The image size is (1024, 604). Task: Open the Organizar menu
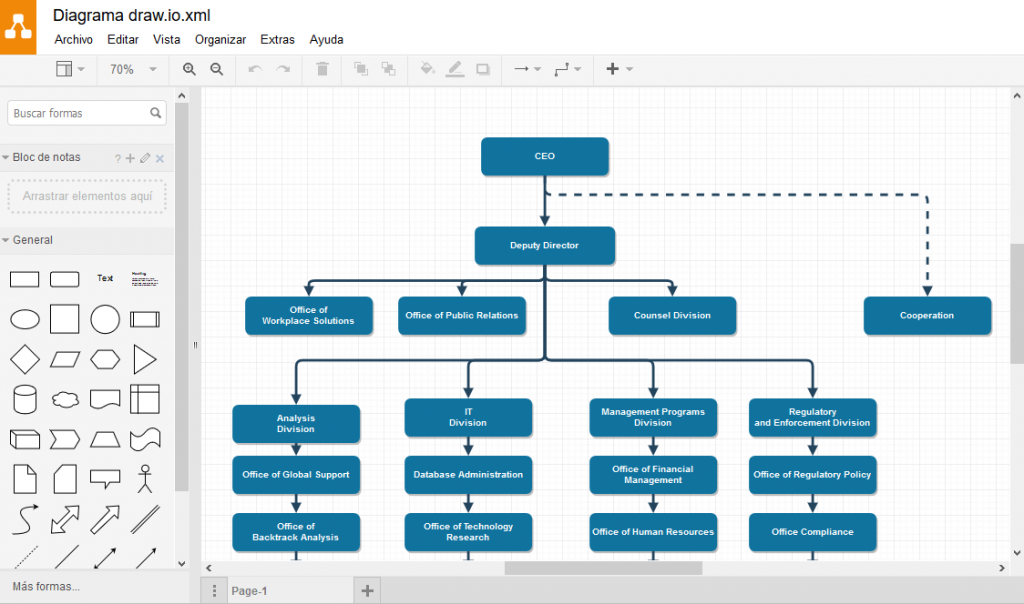click(220, 40)
